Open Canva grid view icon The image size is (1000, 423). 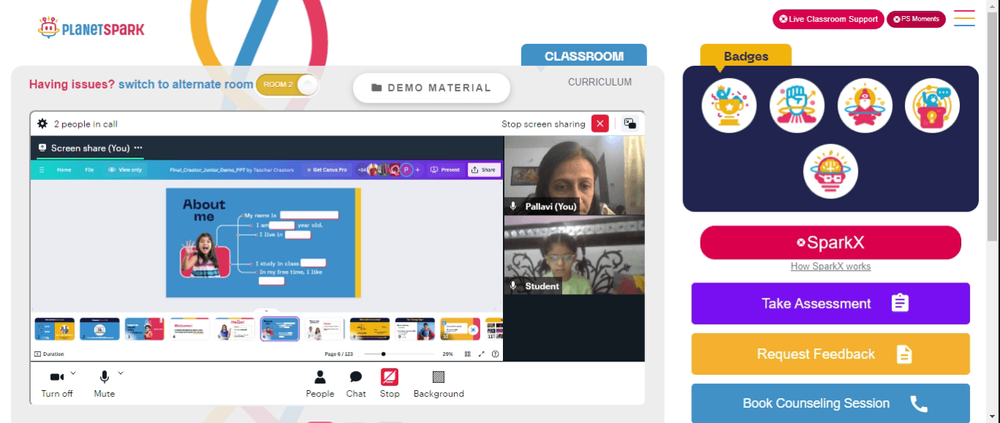click(x=467, y=353)
